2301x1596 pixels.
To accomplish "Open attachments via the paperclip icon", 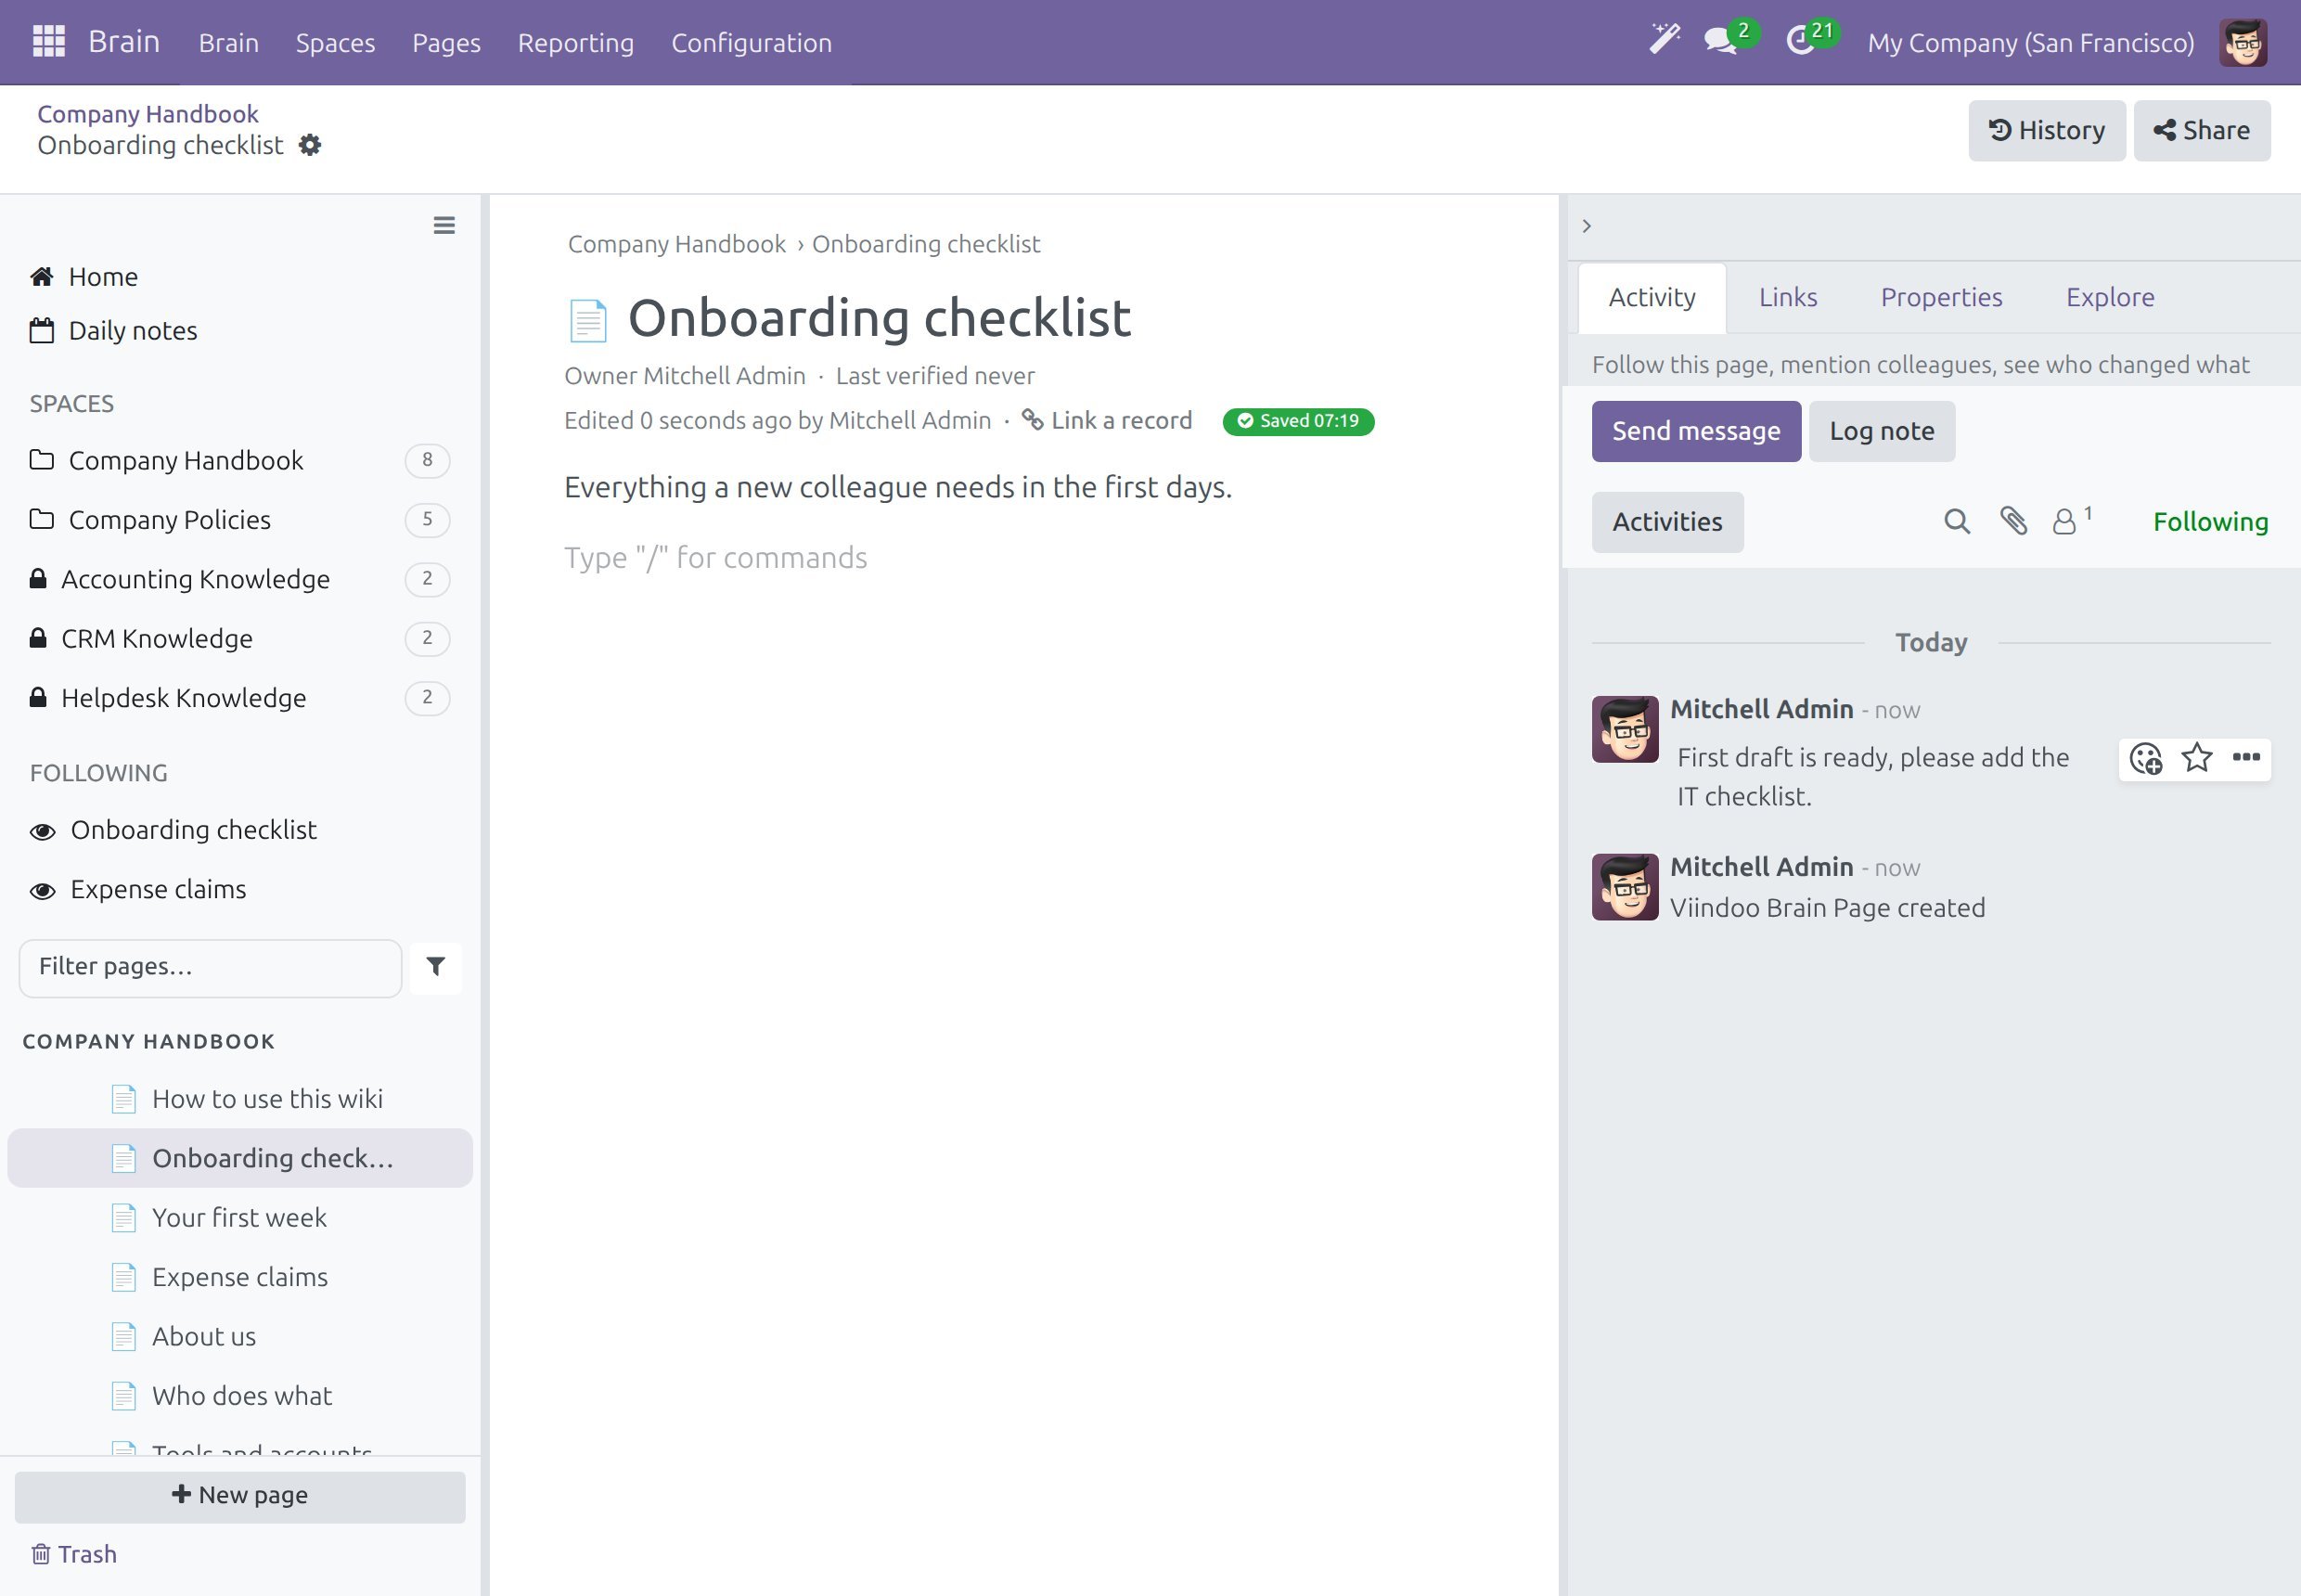I will point(2013,521).
